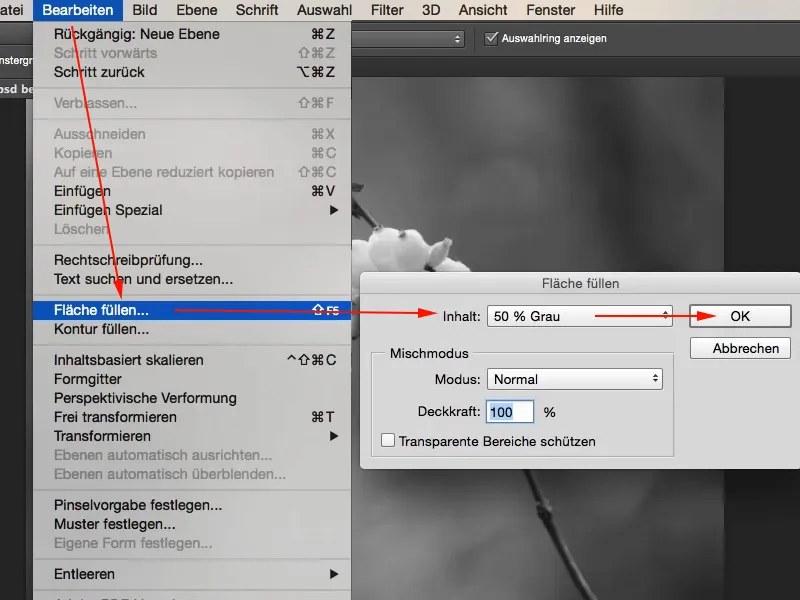Open the Inhalt dropdown showing 50 % Grau

(x=580, y=316)
